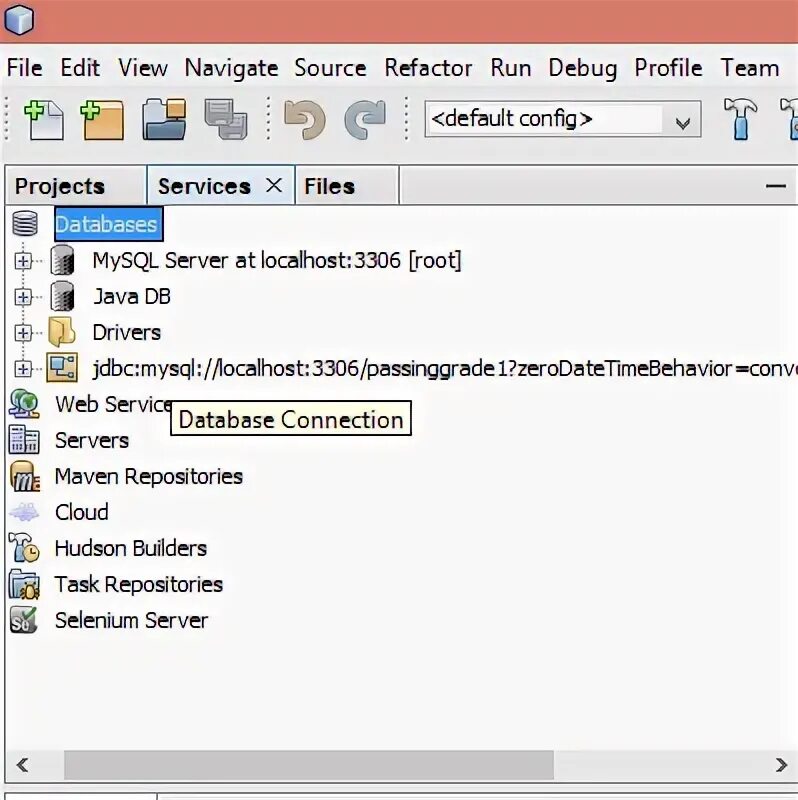Viewport: 798px width, 800px height.
Task: Click the New Project toolbar icon
Action: click(102, 120)
